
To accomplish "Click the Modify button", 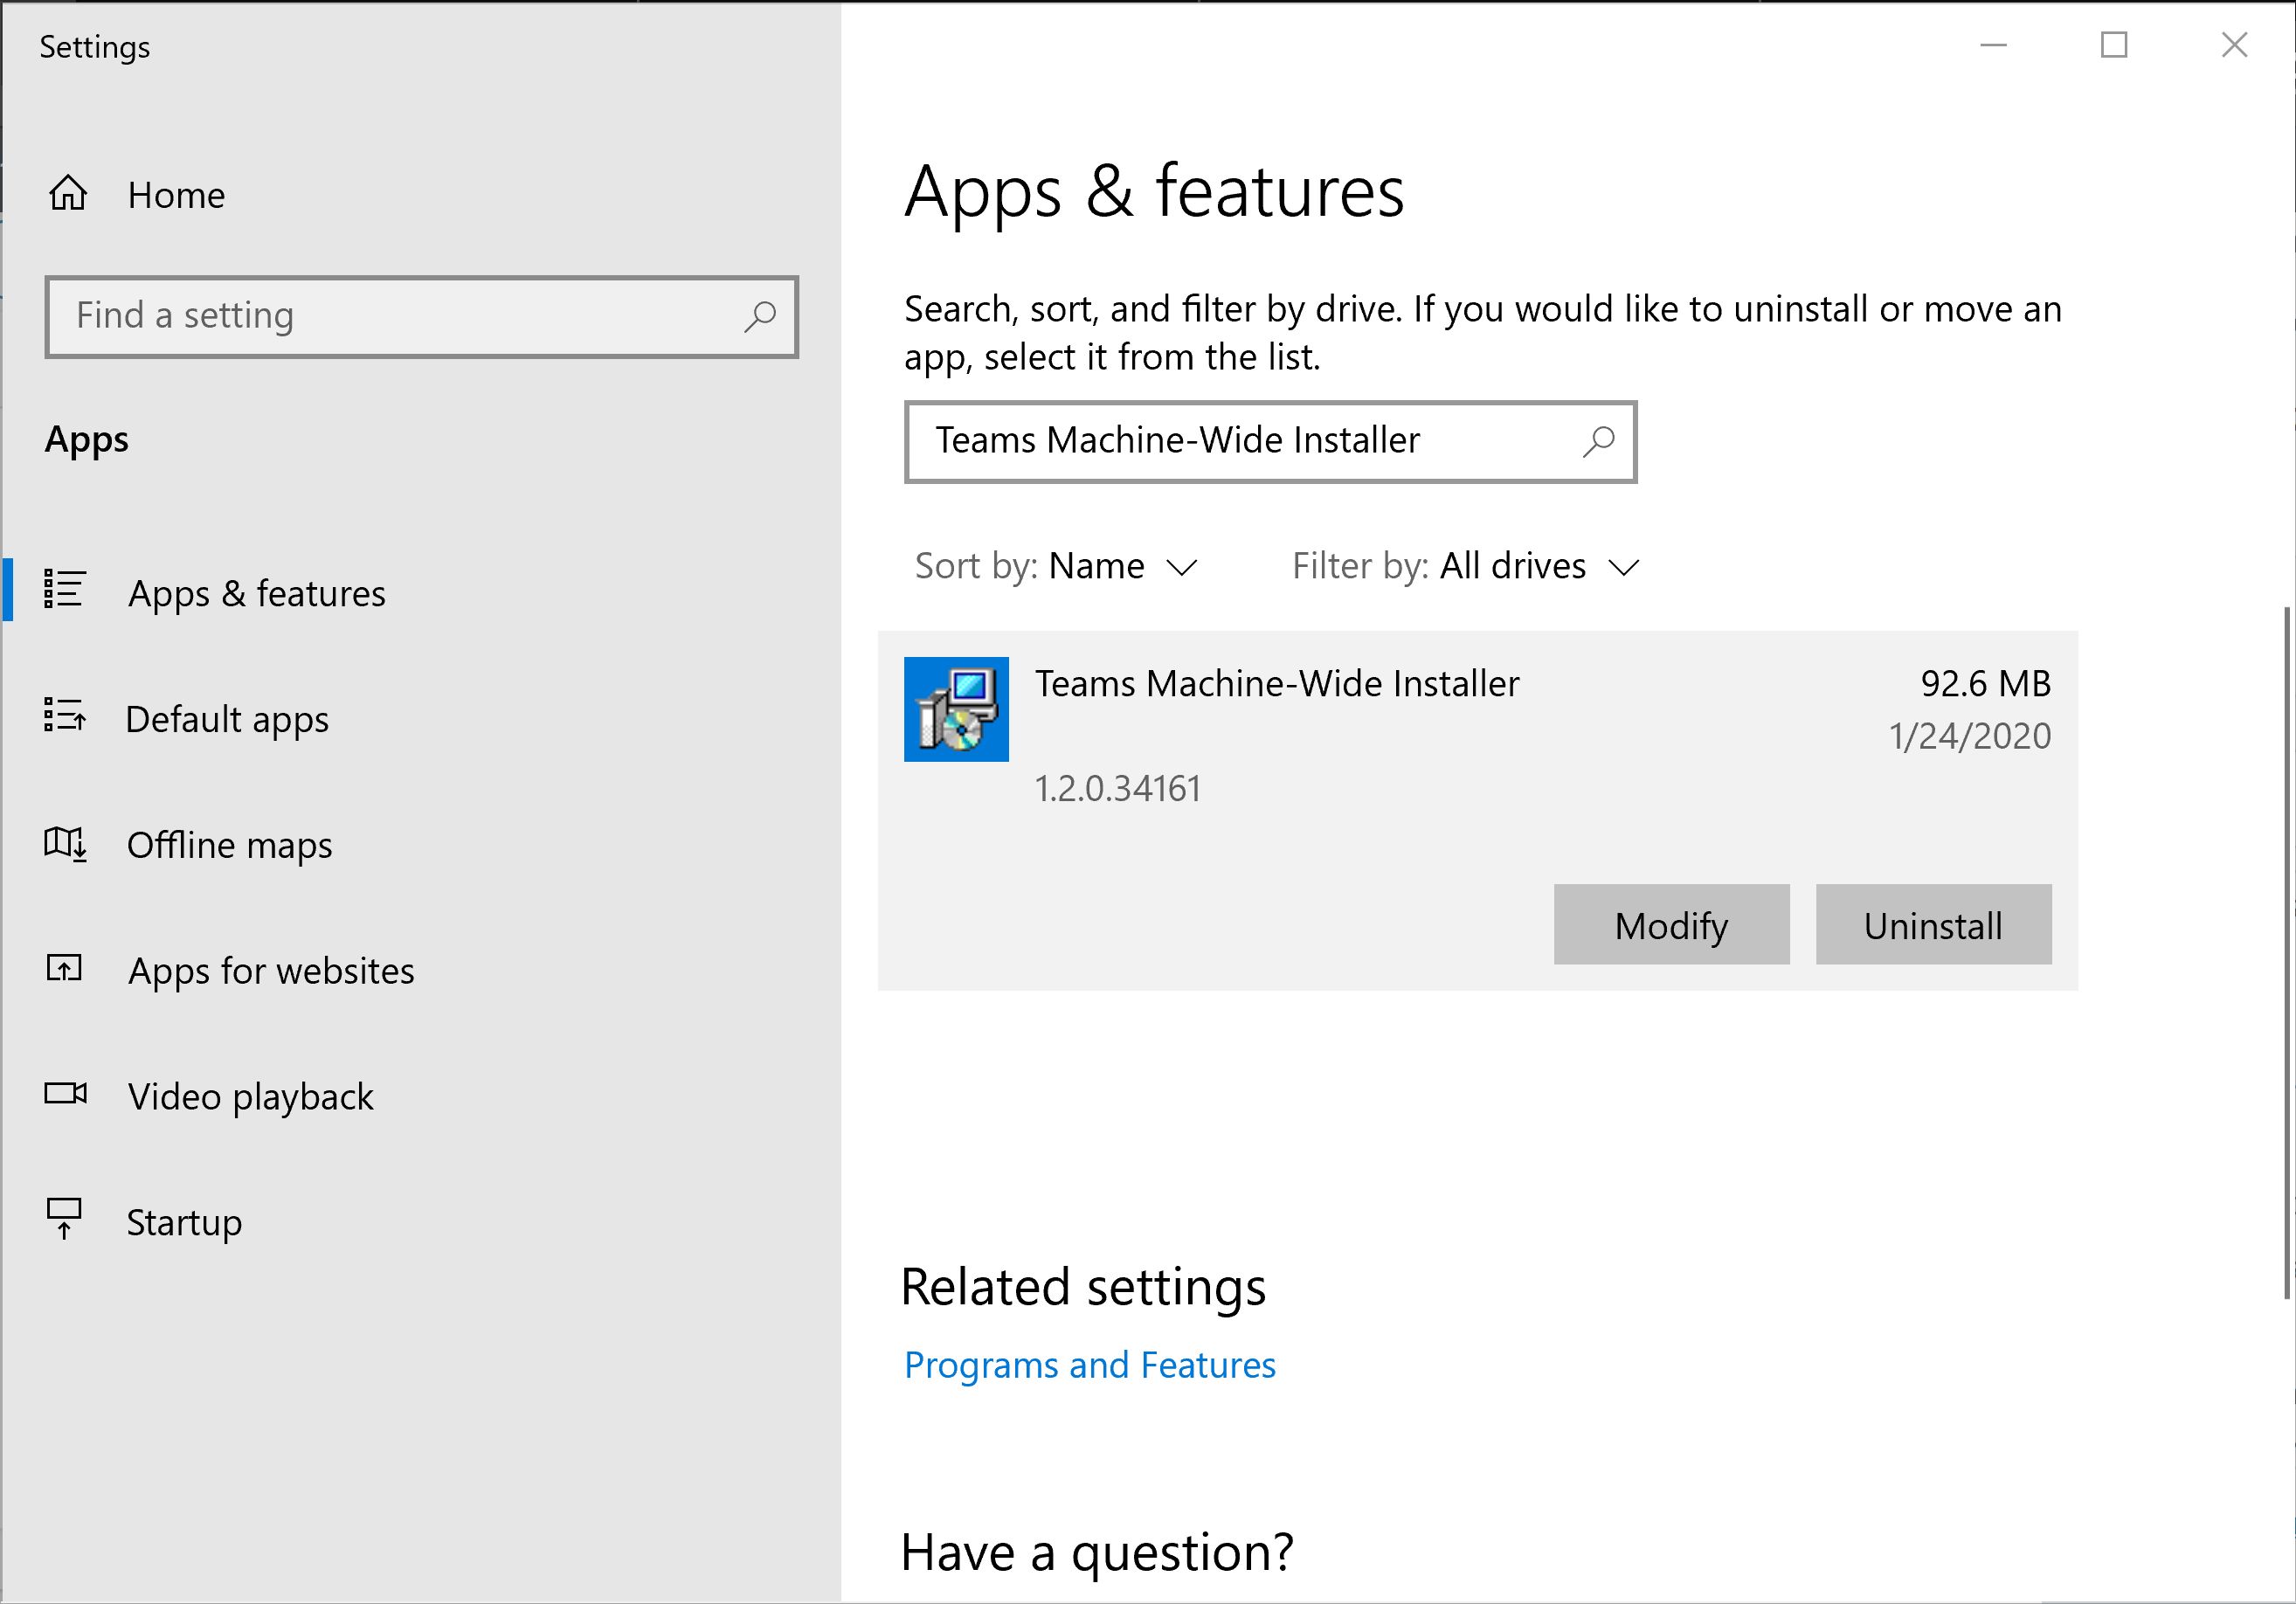I will click(1671, 925).
